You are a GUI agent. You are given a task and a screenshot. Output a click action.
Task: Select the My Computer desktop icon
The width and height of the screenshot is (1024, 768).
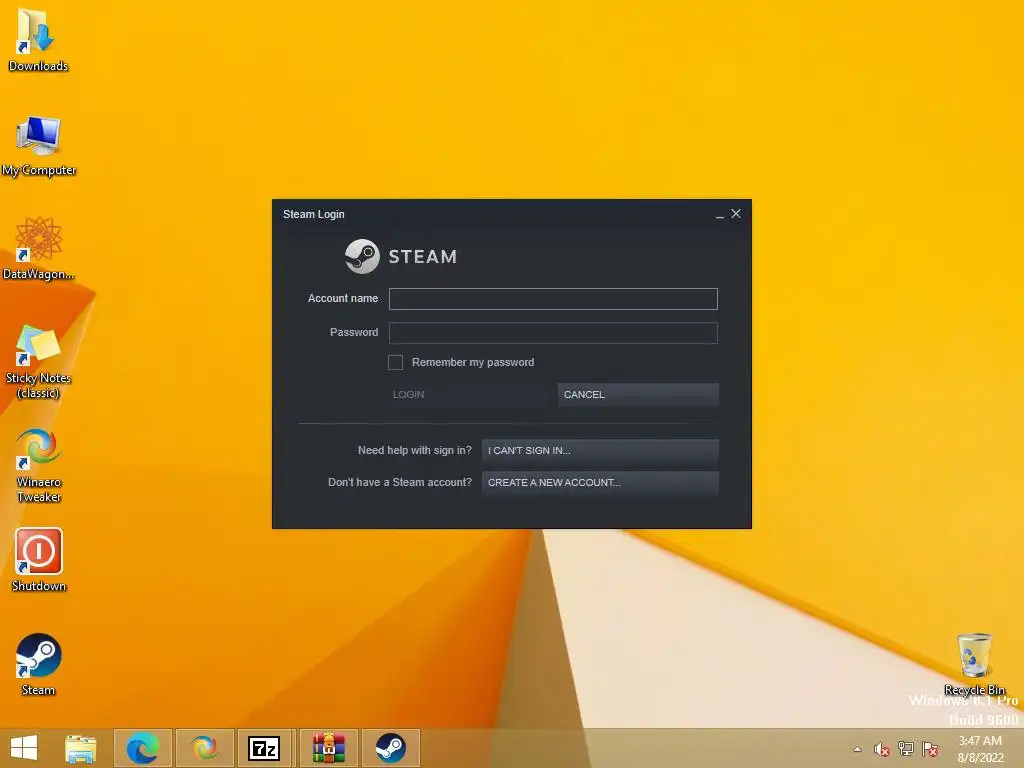pyautogui.click(x=39, y=145)
